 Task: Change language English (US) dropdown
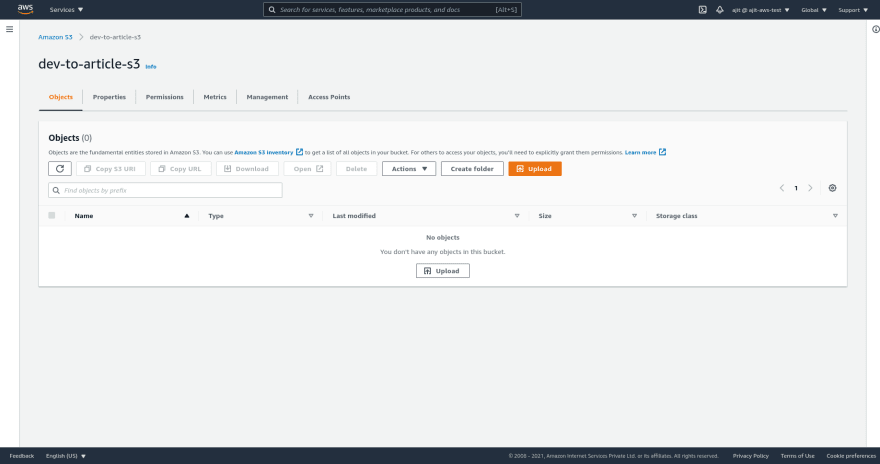point(66,456)
